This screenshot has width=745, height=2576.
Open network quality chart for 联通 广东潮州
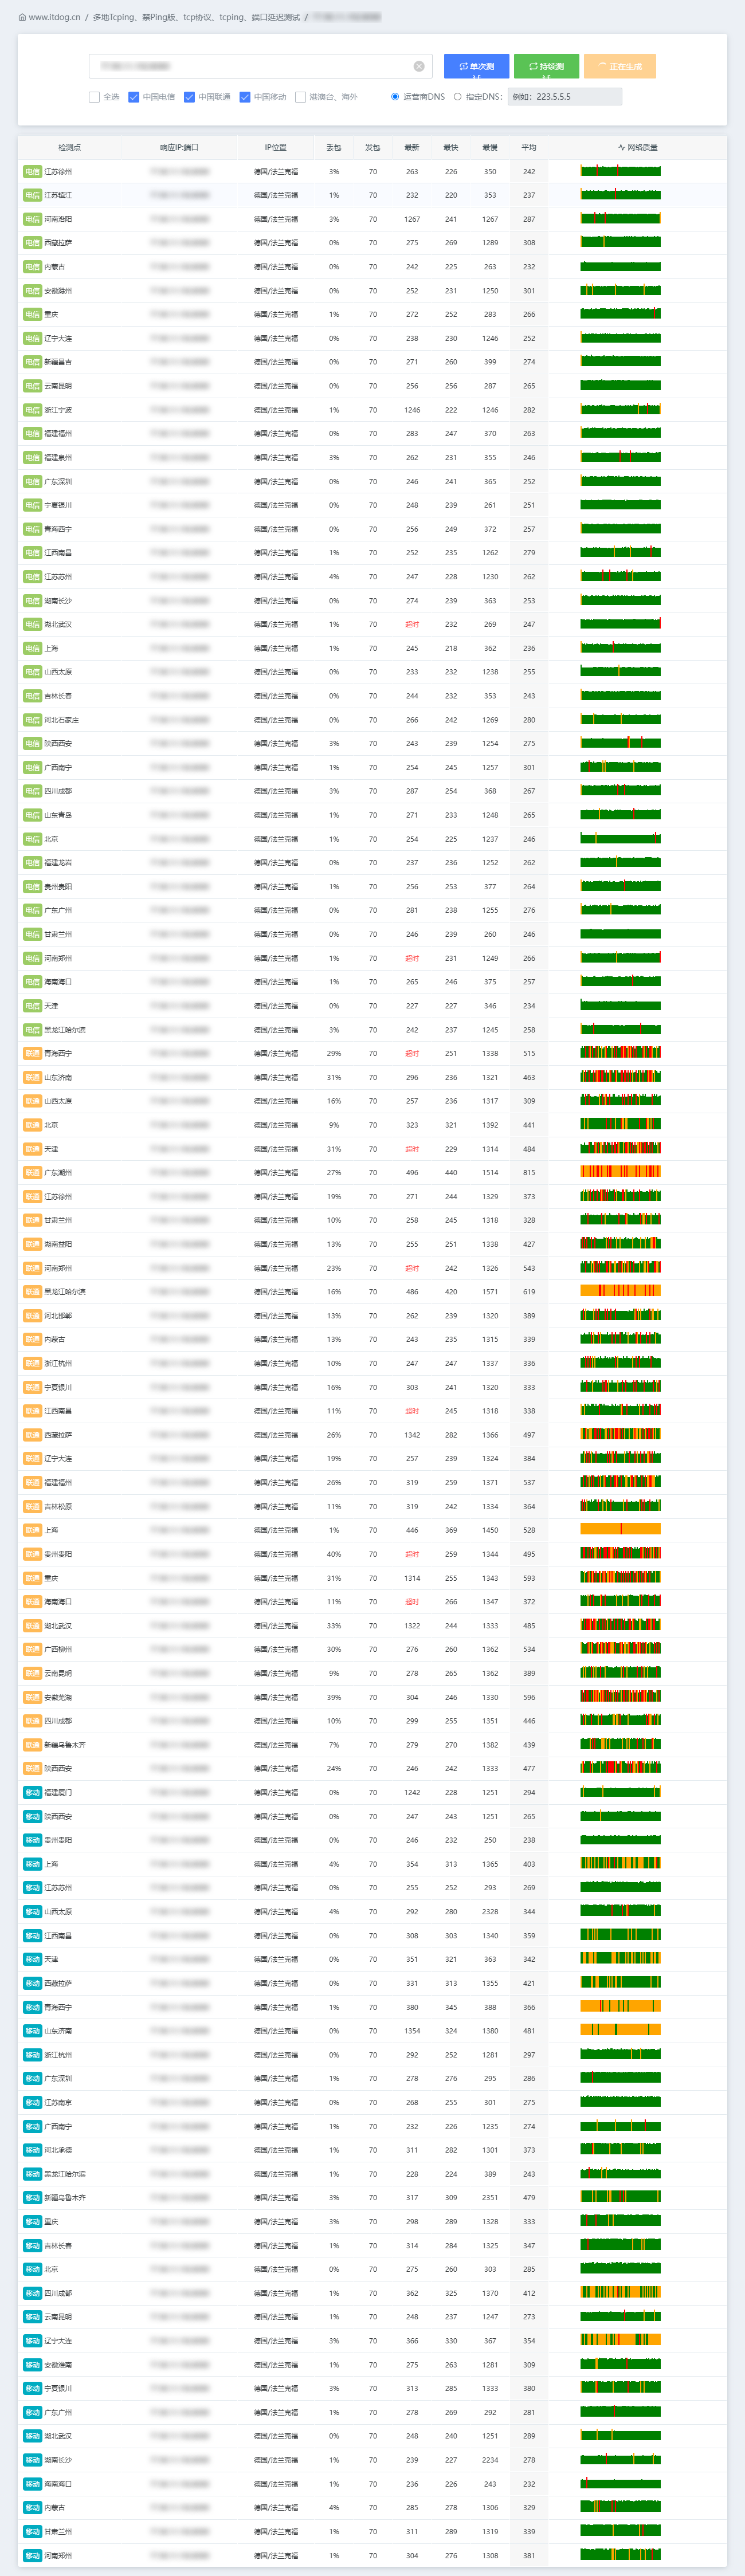(621, 1172)
